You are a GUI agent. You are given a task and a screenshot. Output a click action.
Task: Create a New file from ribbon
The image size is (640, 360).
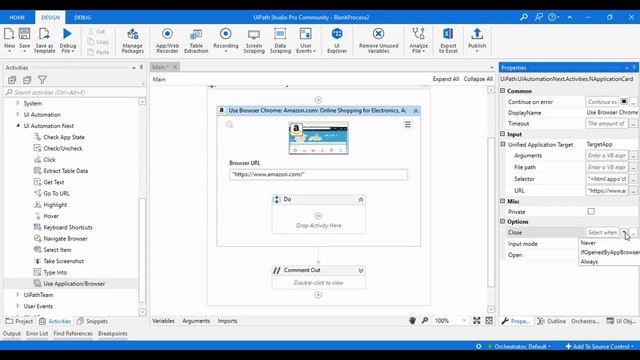click(9, 40)
